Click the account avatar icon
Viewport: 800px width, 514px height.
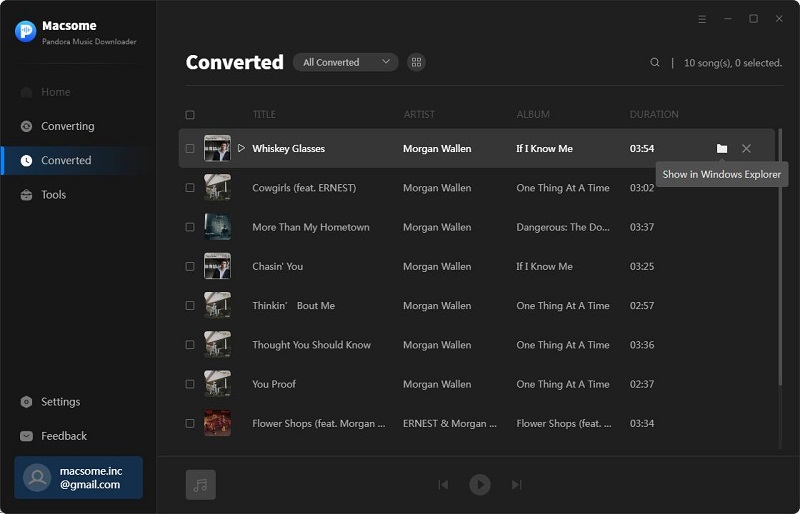click(37, 478)
